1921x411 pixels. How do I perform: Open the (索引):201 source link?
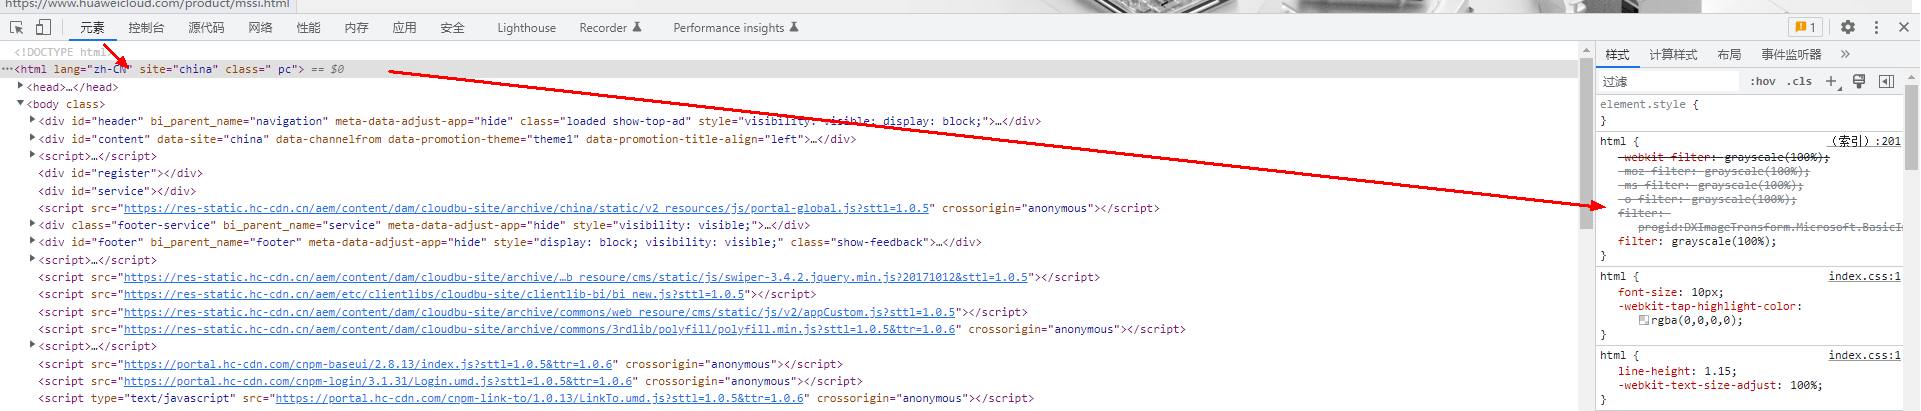point(1865,141)
